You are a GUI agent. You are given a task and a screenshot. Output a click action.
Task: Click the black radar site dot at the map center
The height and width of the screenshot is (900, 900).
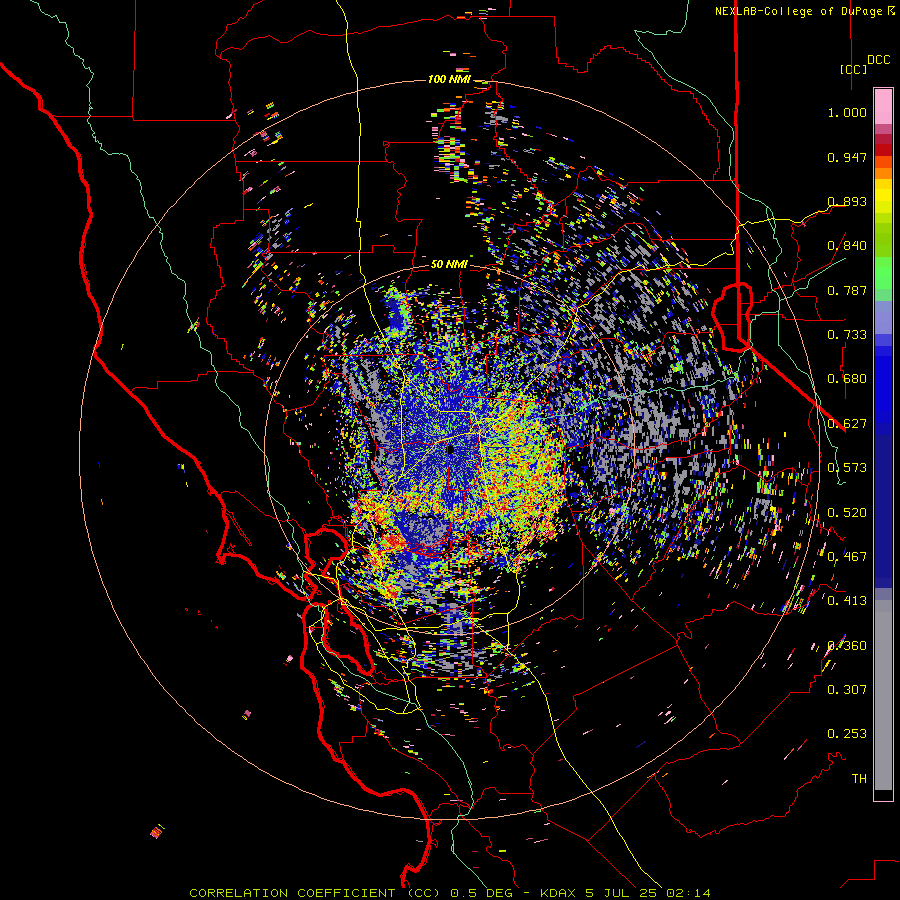451,449
